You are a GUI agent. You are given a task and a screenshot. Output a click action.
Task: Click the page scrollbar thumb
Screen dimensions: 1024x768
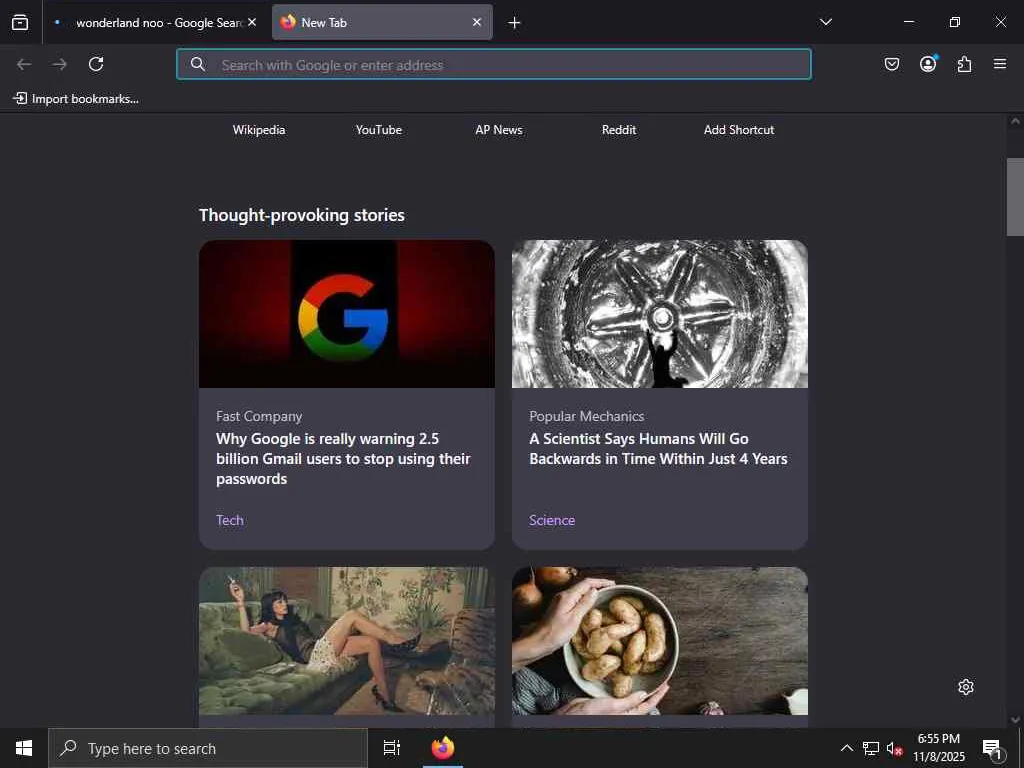1015,197
